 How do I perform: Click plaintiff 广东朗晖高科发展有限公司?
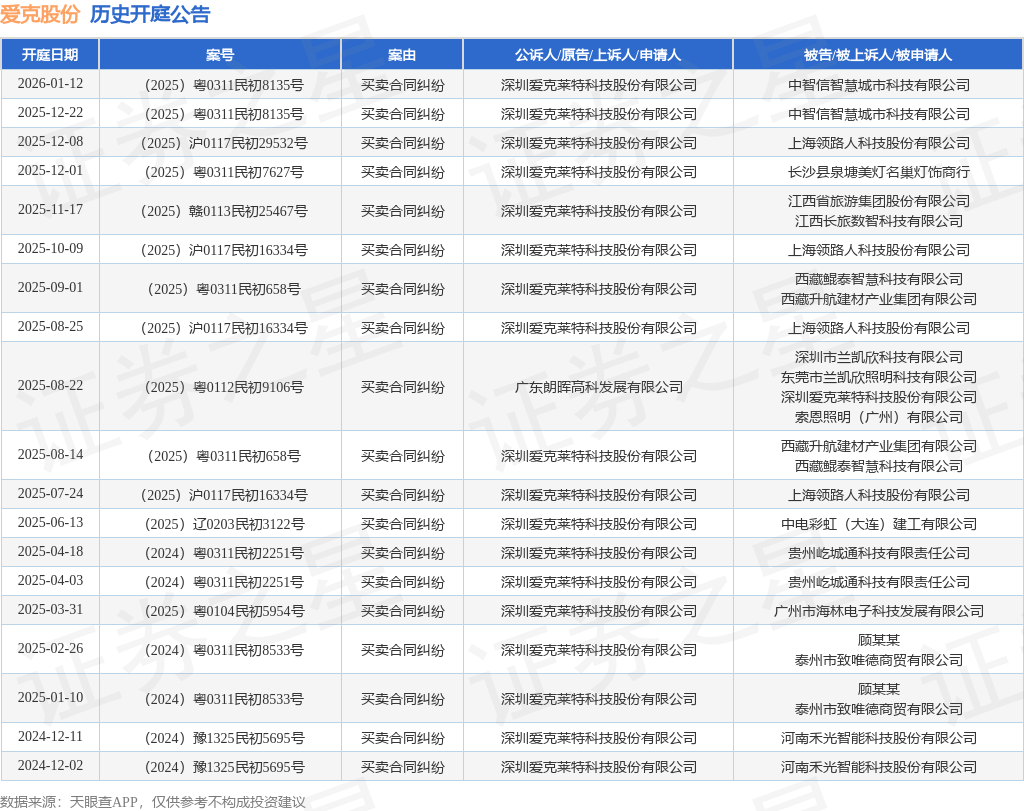point(599,387)
